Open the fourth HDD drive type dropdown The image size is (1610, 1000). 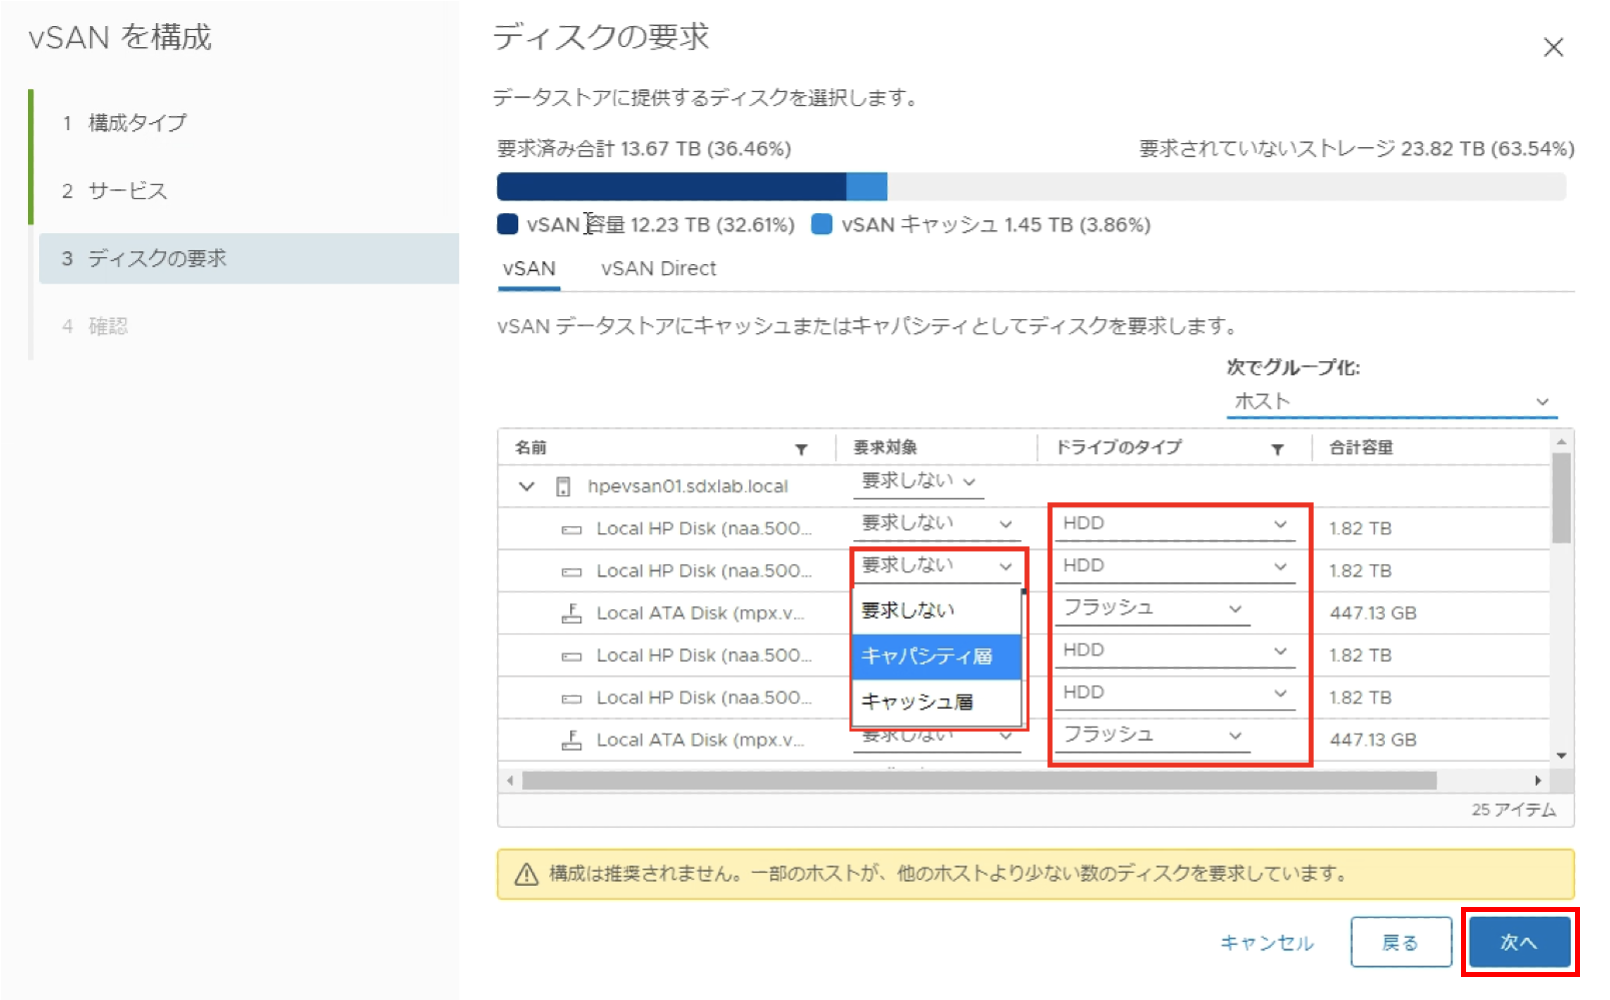click(1175, 693)
